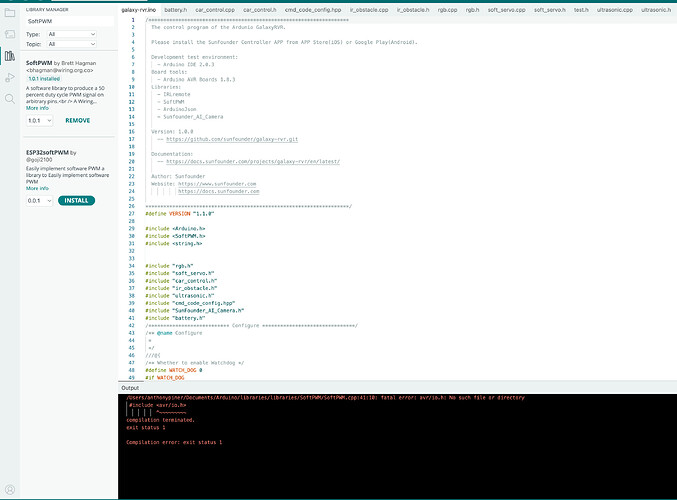
Task: Open the Sketchbook folder icon in sidebar
Action: (x=9, y=13)
